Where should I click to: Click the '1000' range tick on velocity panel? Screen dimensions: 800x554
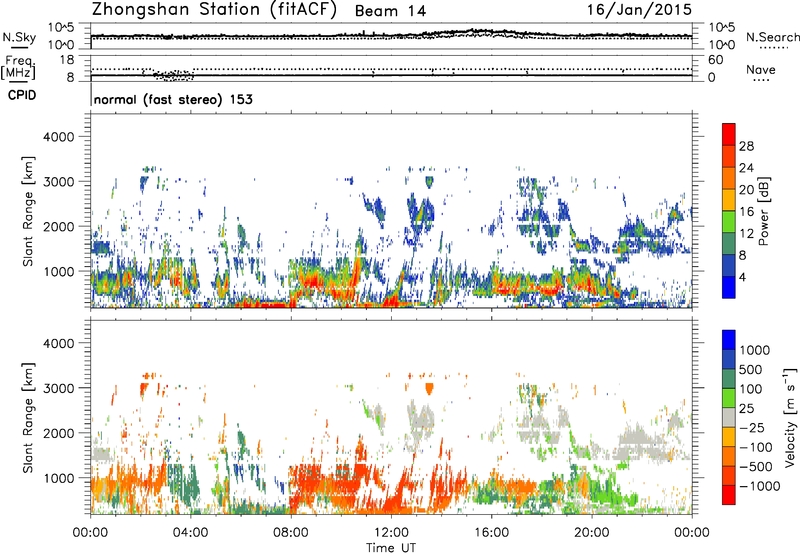[x=59, y=478]
